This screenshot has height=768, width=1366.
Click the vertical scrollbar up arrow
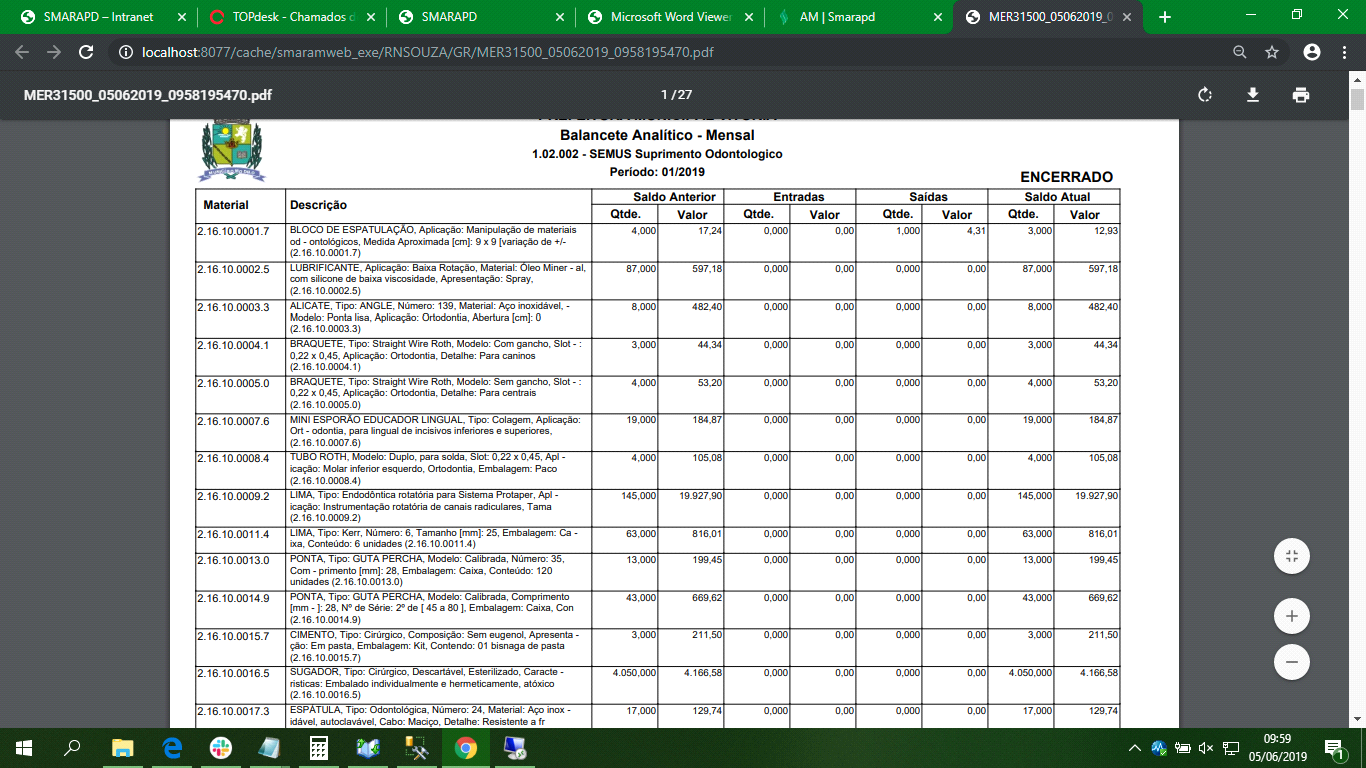1358,79
